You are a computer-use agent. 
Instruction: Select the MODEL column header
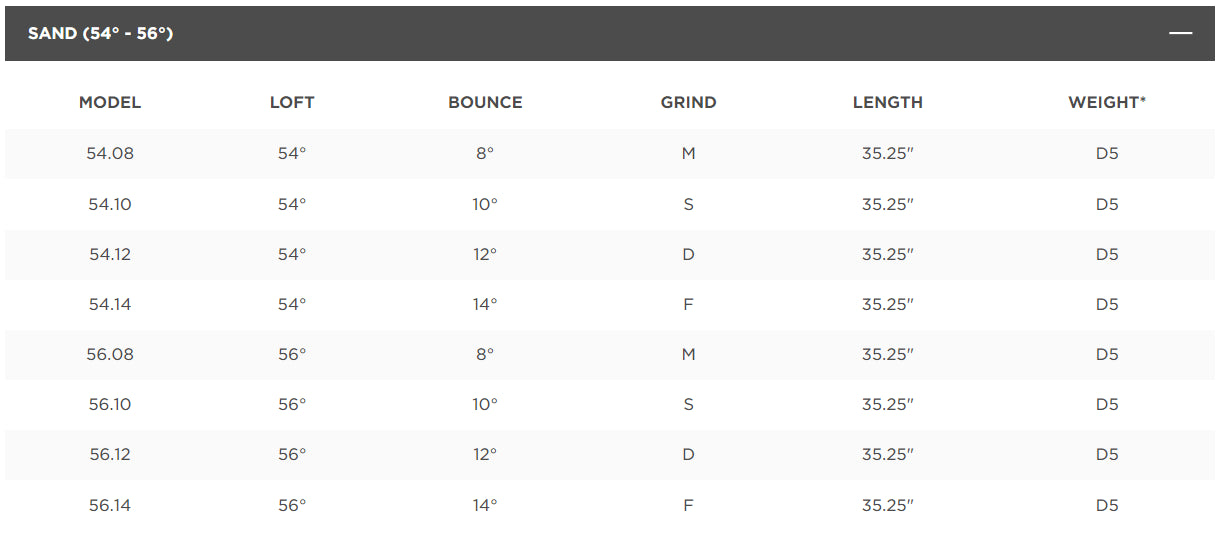[110, 102]
